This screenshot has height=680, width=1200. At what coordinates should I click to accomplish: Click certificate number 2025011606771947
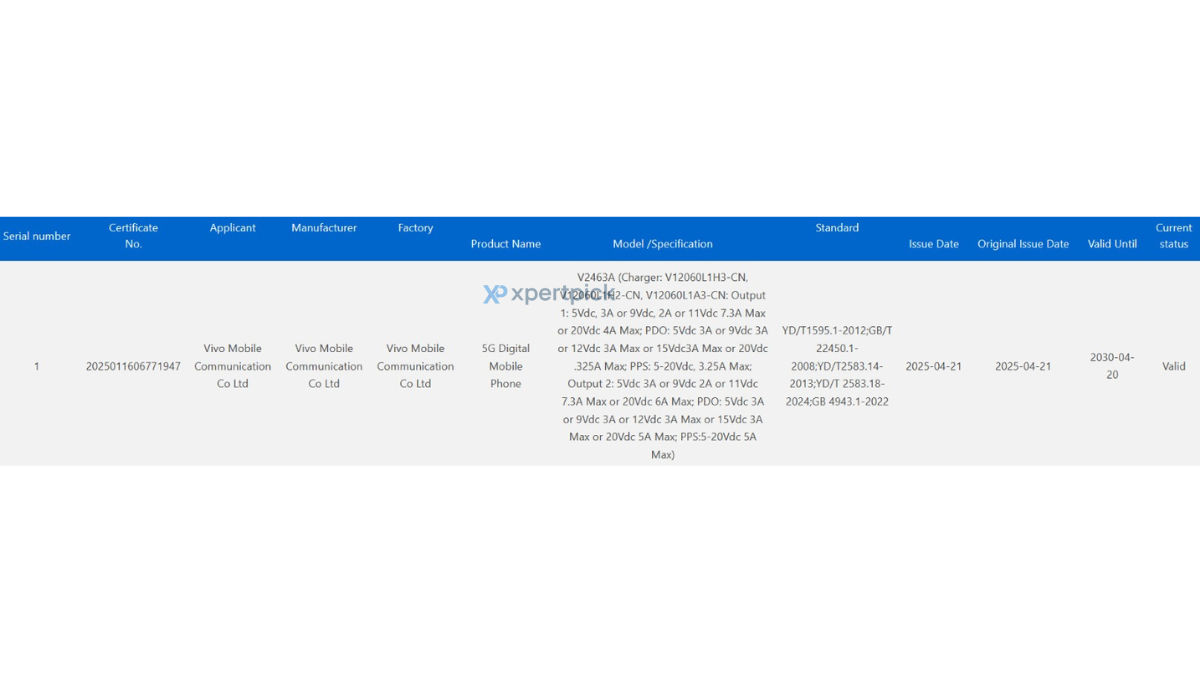(x=133, y=366)
